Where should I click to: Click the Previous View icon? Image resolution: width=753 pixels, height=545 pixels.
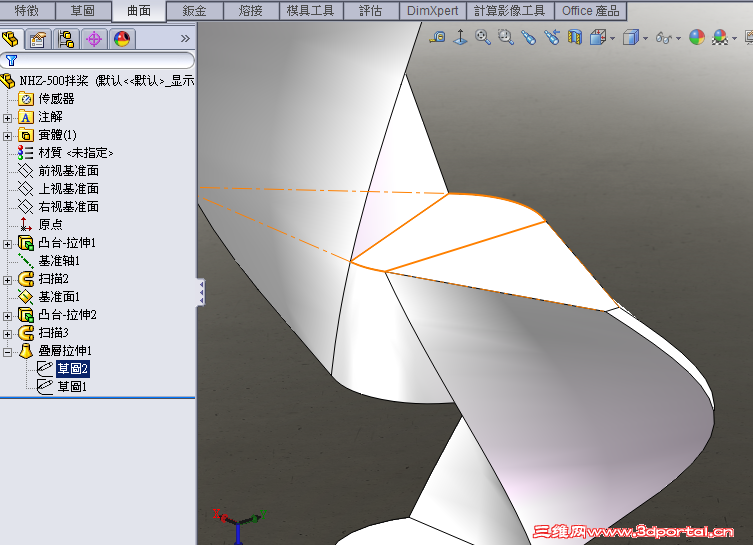(528, 37)
